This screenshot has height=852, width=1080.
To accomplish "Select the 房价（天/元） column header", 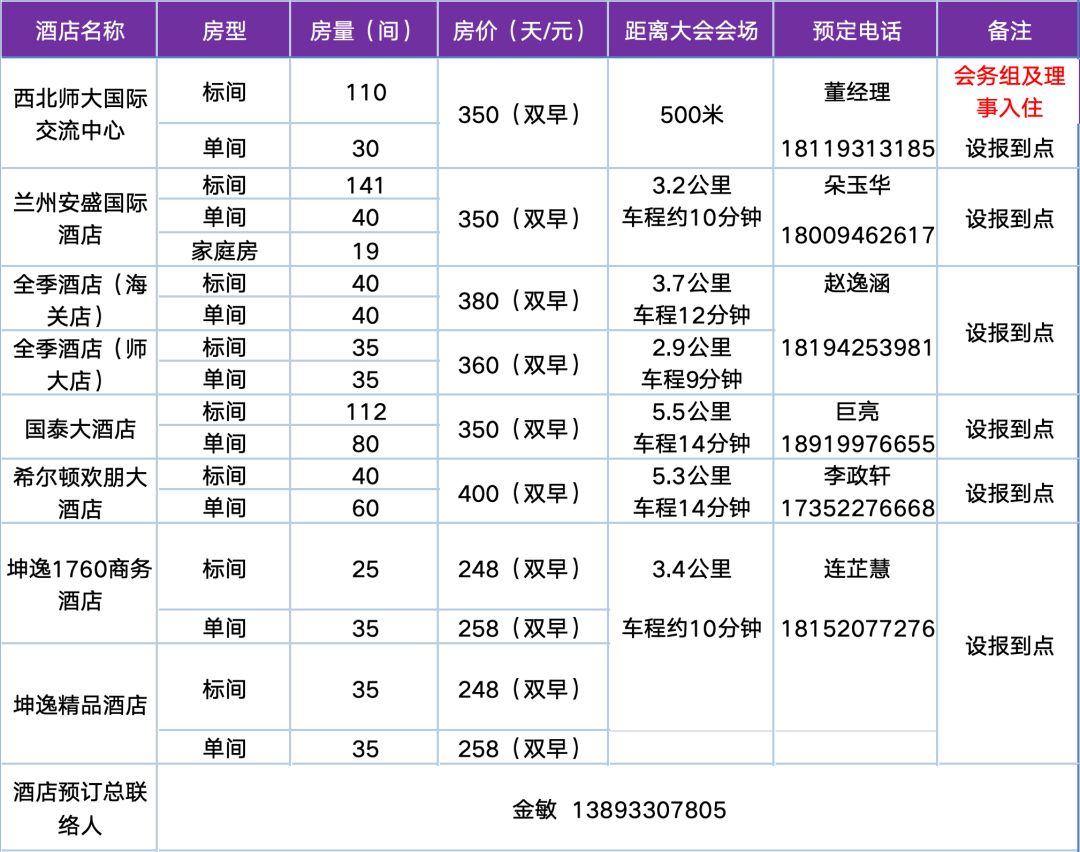I will (523, 30).
